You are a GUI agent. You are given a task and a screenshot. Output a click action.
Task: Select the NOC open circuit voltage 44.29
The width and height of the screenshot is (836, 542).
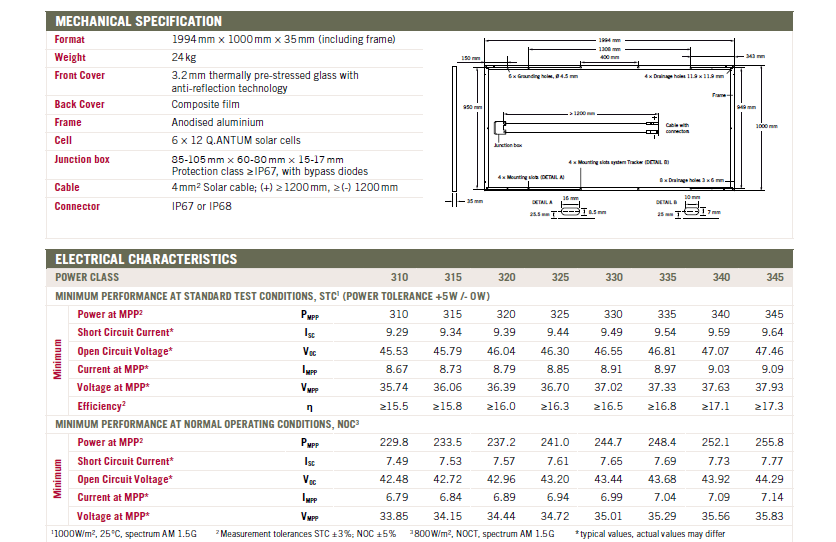[769, 479]
